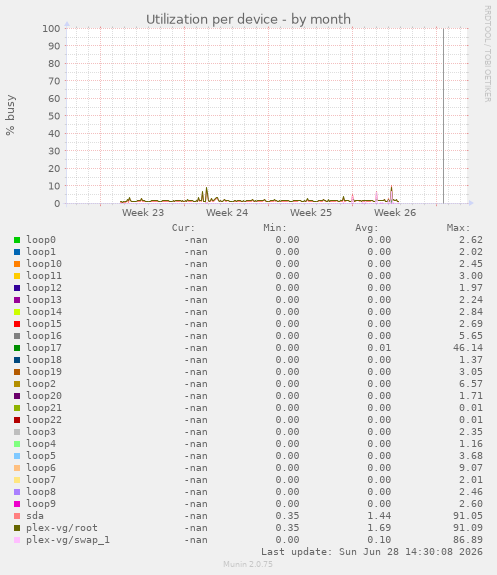Click the sda salmon color swatch
Screen dimensions: 497x575
[x=17, y=516]
